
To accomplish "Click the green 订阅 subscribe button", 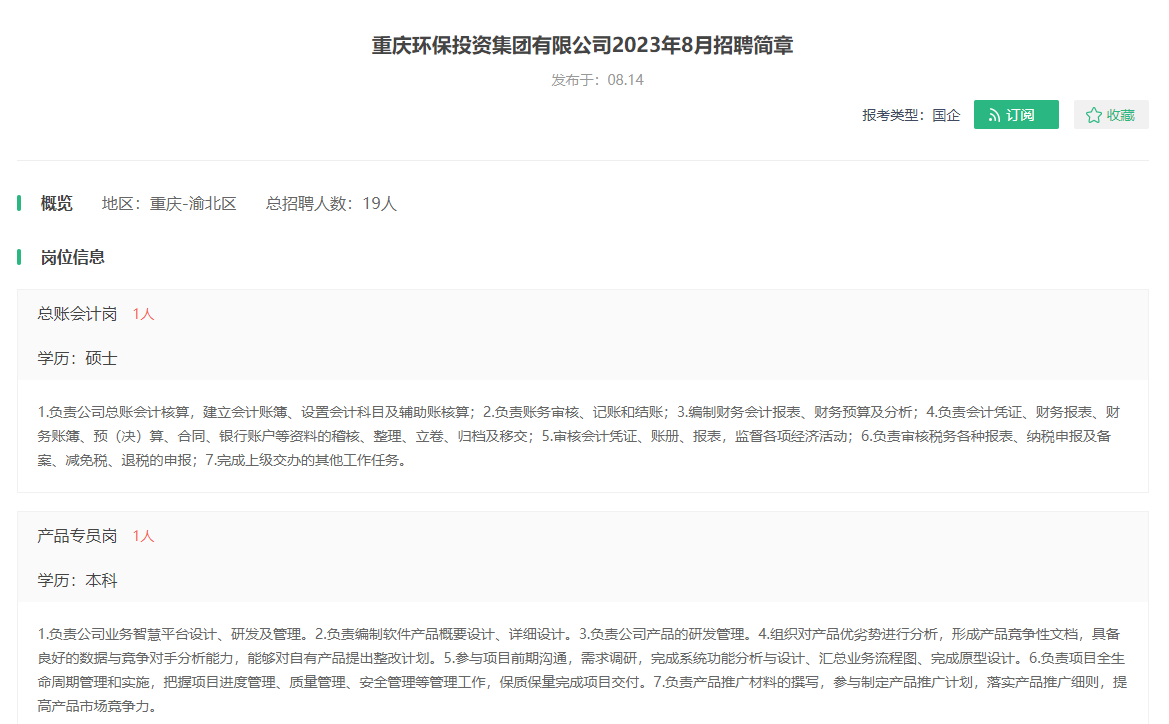I will [1015, 115].
